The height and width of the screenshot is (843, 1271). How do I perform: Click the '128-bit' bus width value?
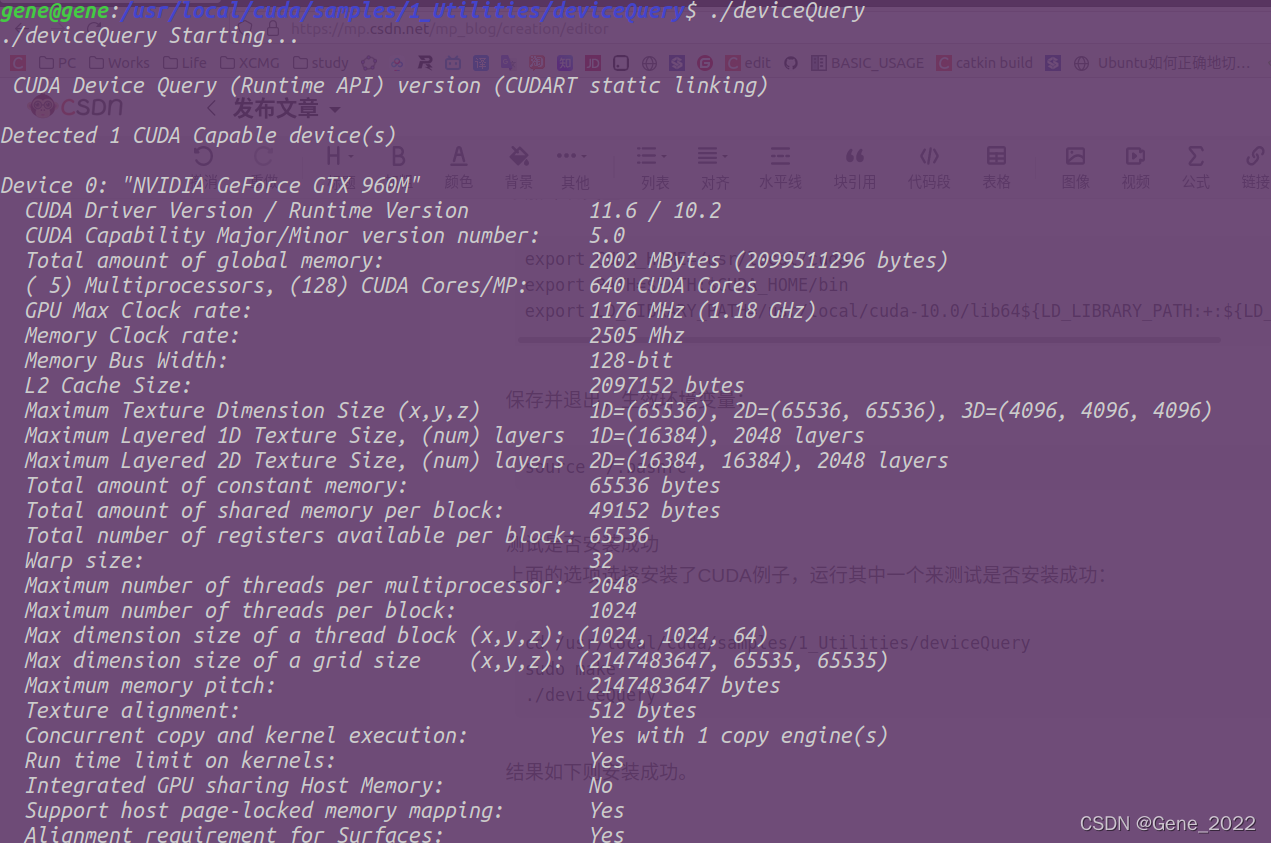pos(631,360)
